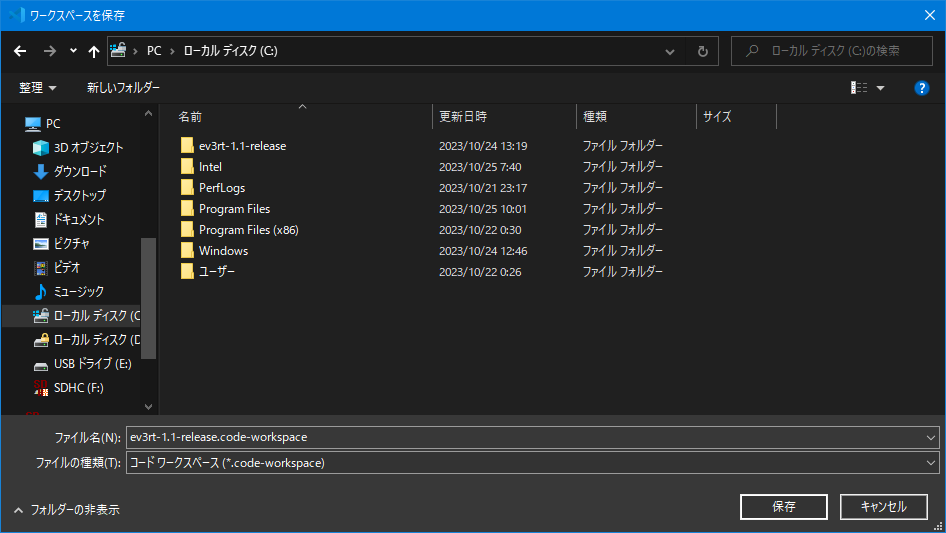Open ダウンロード in navigation pane
The image size is (946, 533).
(80, 171)
